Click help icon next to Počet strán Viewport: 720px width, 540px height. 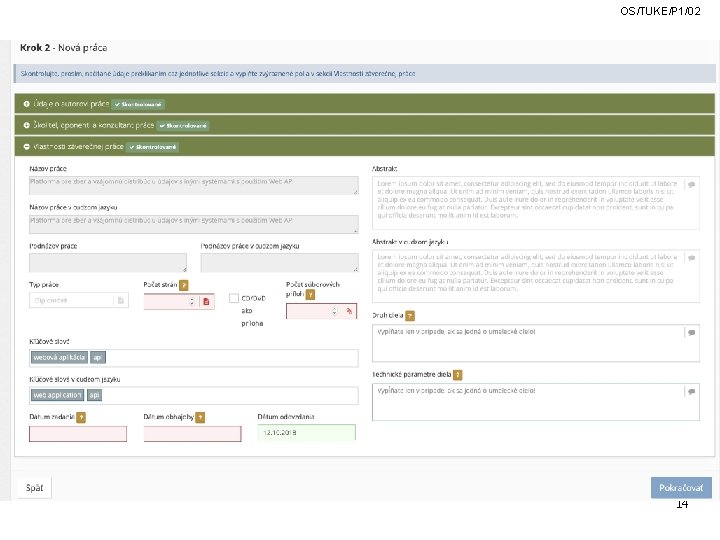(184, 285)
